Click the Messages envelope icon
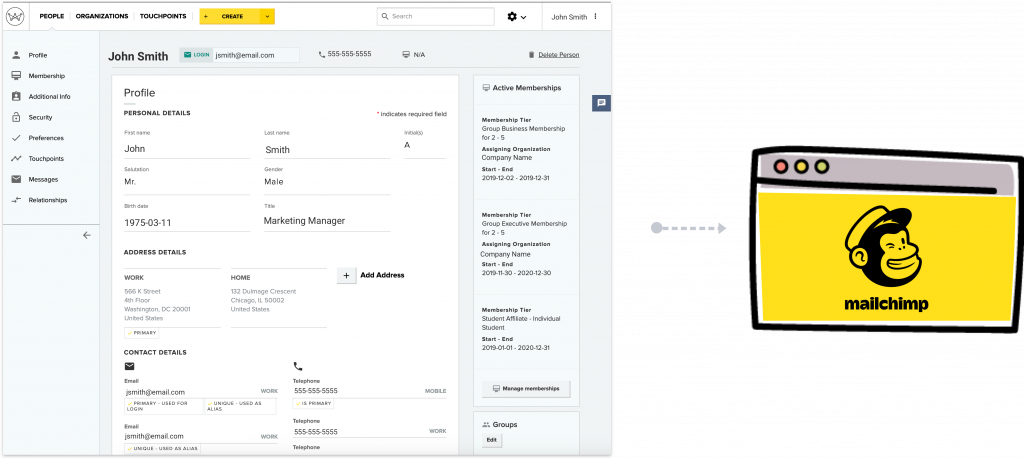Image resolution: width=1024 pixels, height=459 pixels. pos(16,179)
